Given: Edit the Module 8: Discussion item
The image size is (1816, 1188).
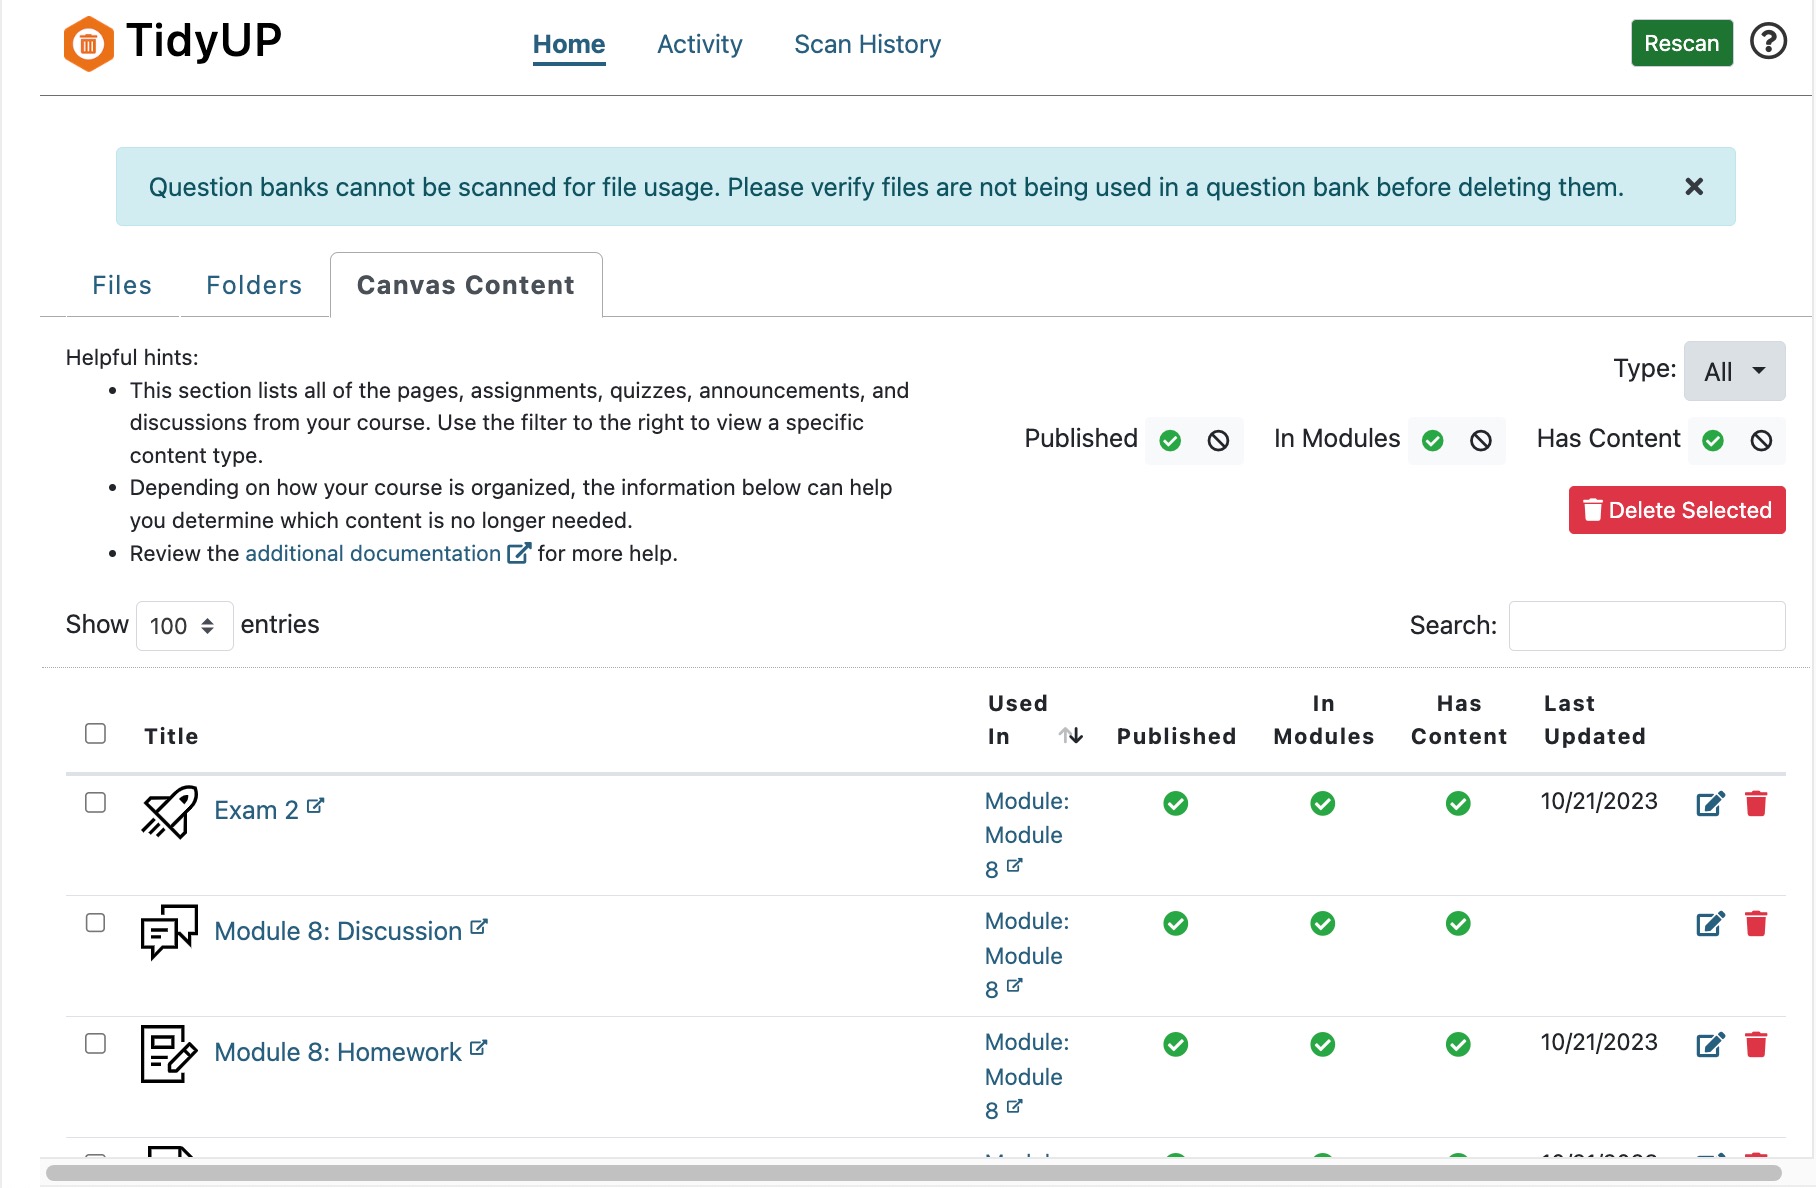Looking at the screenshot, I should (1711, 924).
